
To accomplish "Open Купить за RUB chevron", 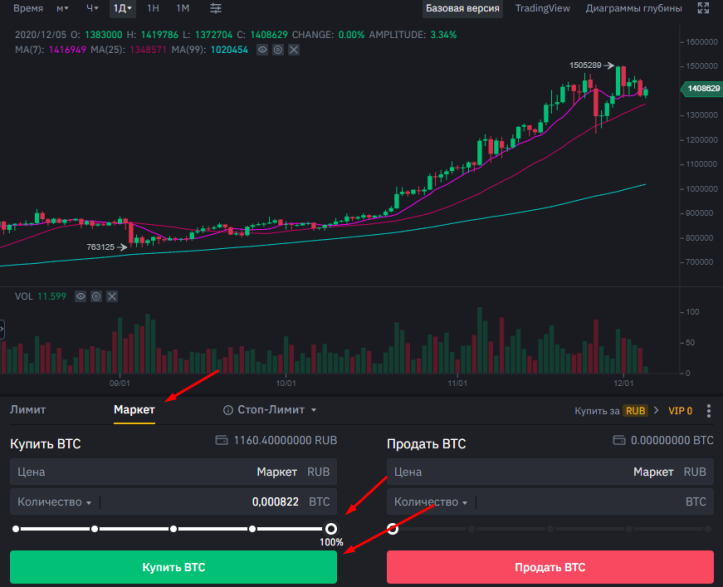I will point(656,410).
